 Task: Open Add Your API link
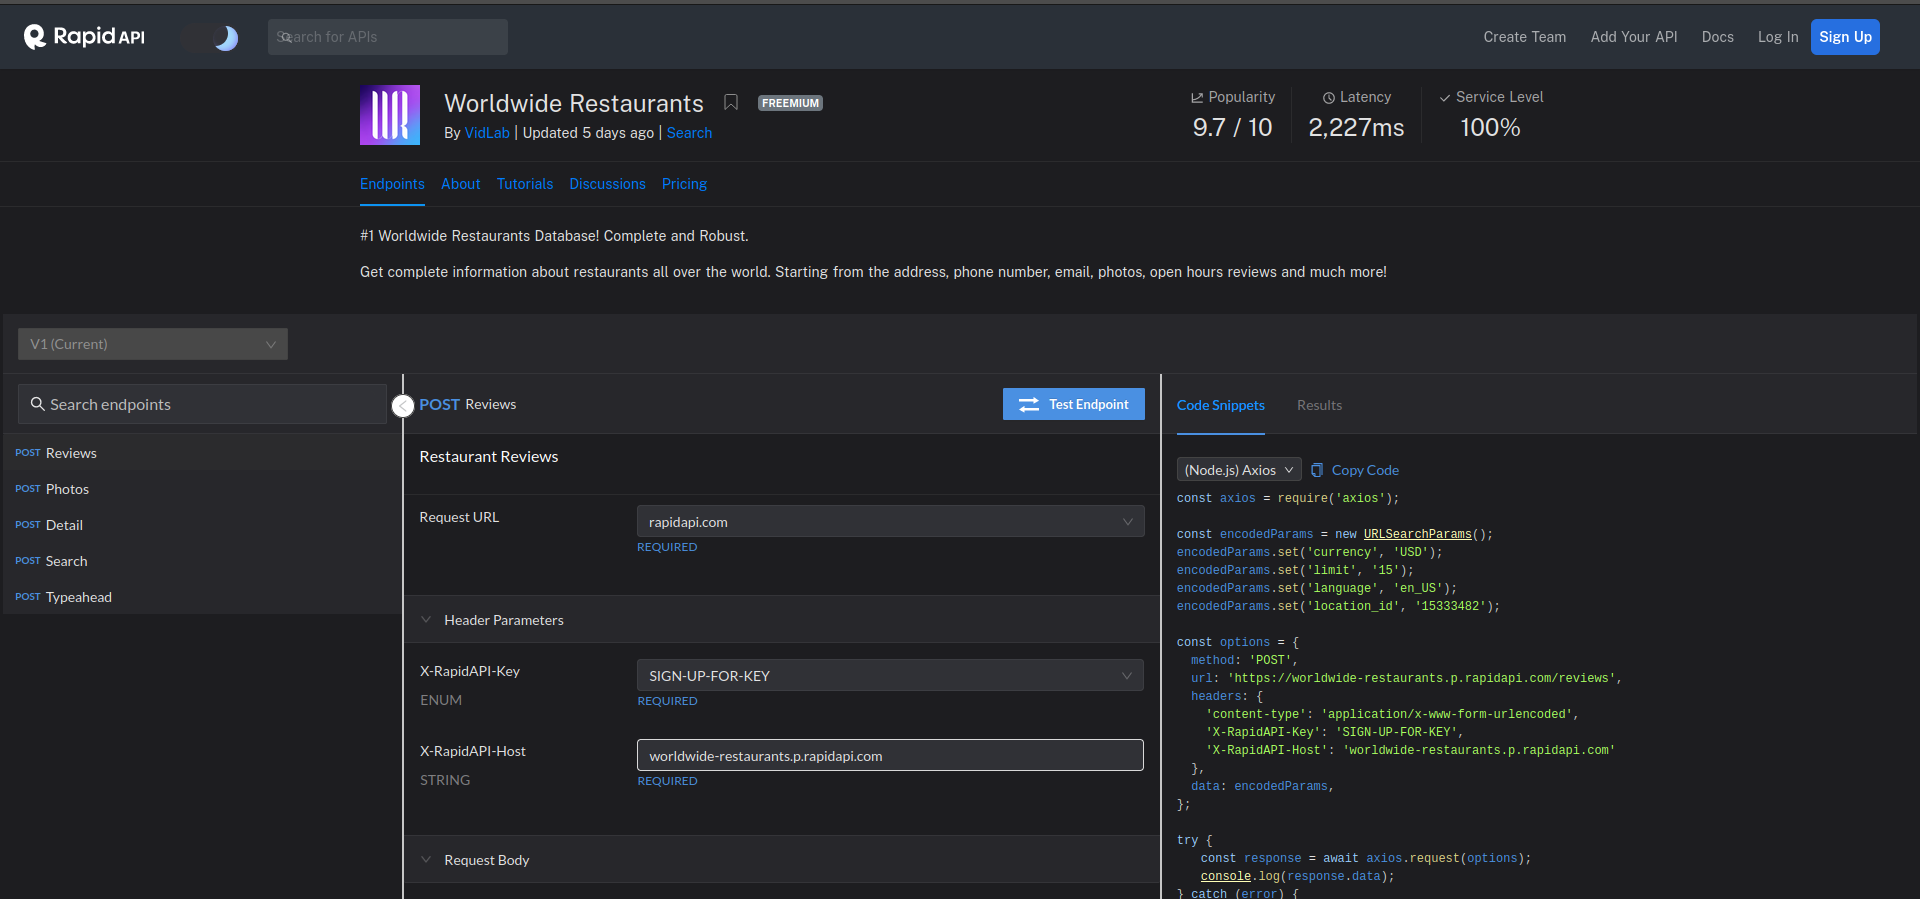[1634, 37]
